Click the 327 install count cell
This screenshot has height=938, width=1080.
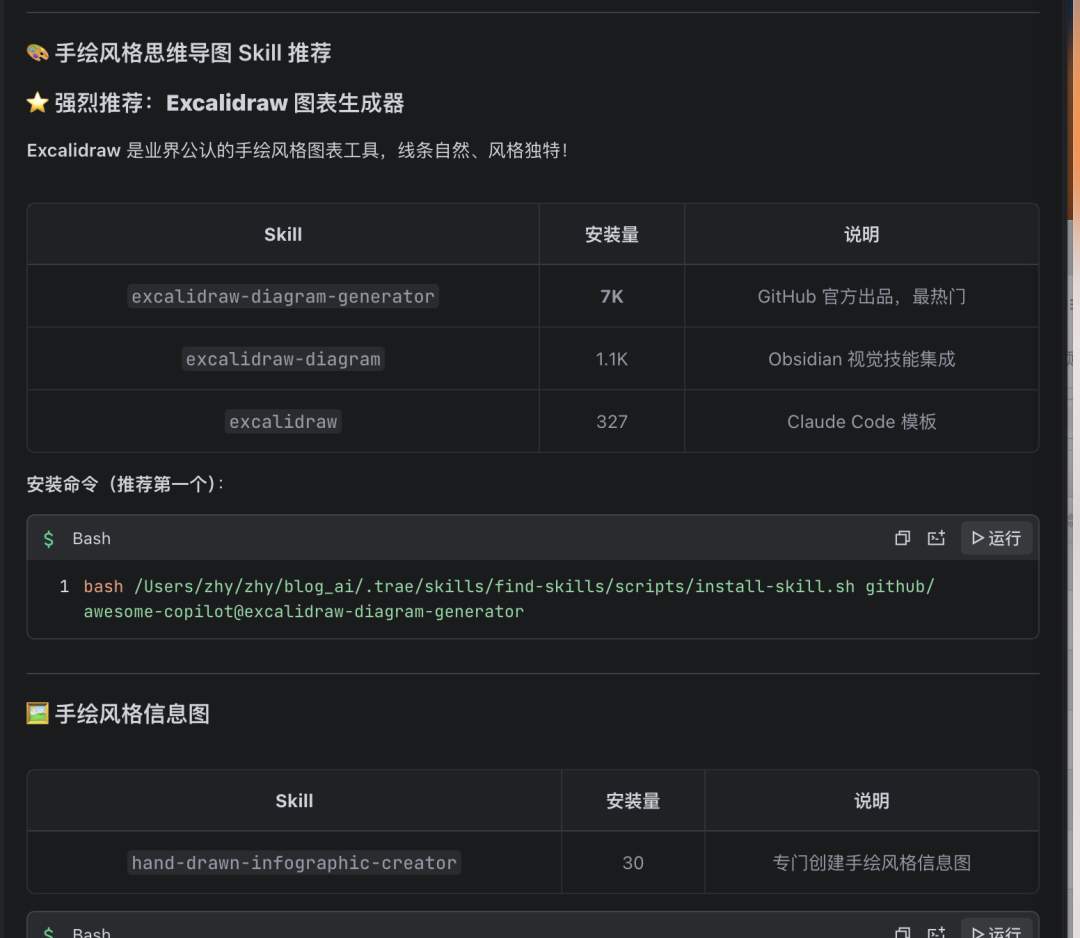tap(612, 421)
